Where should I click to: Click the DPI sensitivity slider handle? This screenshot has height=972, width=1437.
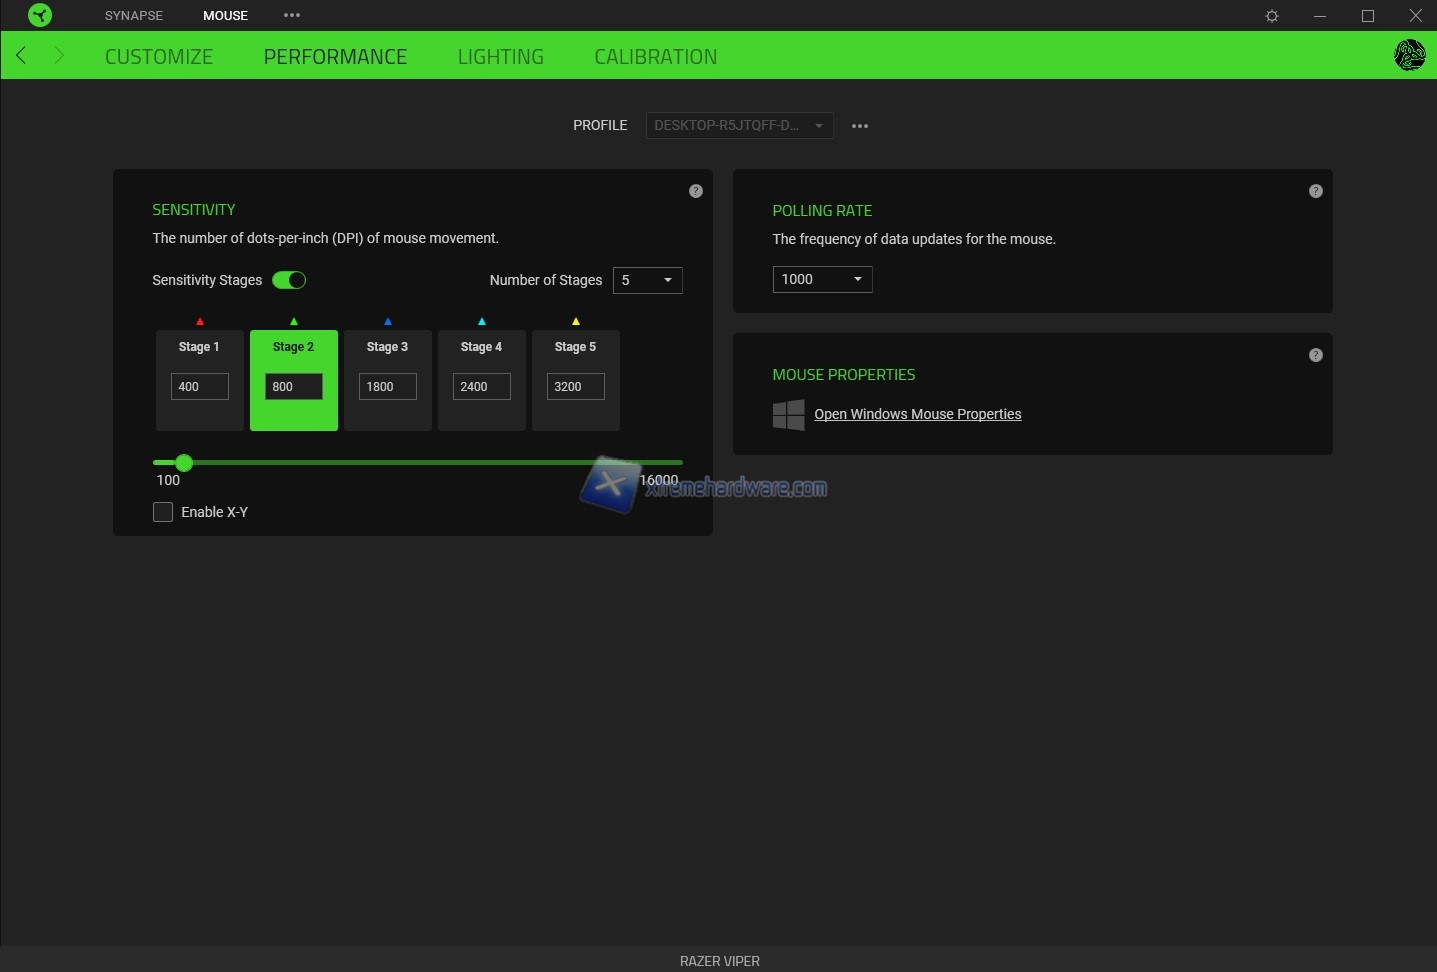pyautogui.click(x=184, y=462)
